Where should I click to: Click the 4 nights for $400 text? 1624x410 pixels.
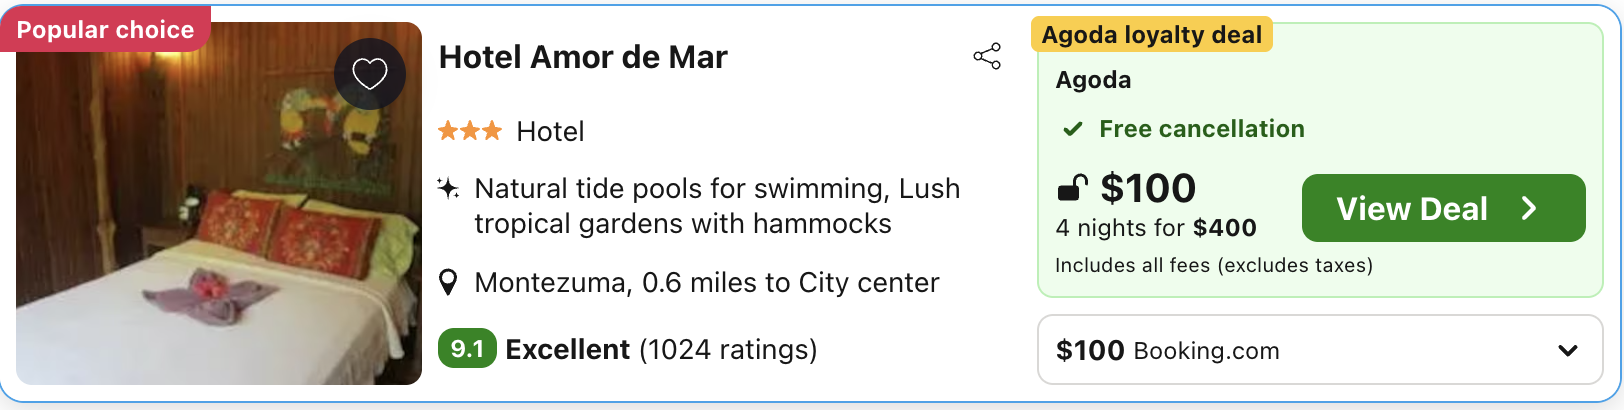pos(1156,228)
